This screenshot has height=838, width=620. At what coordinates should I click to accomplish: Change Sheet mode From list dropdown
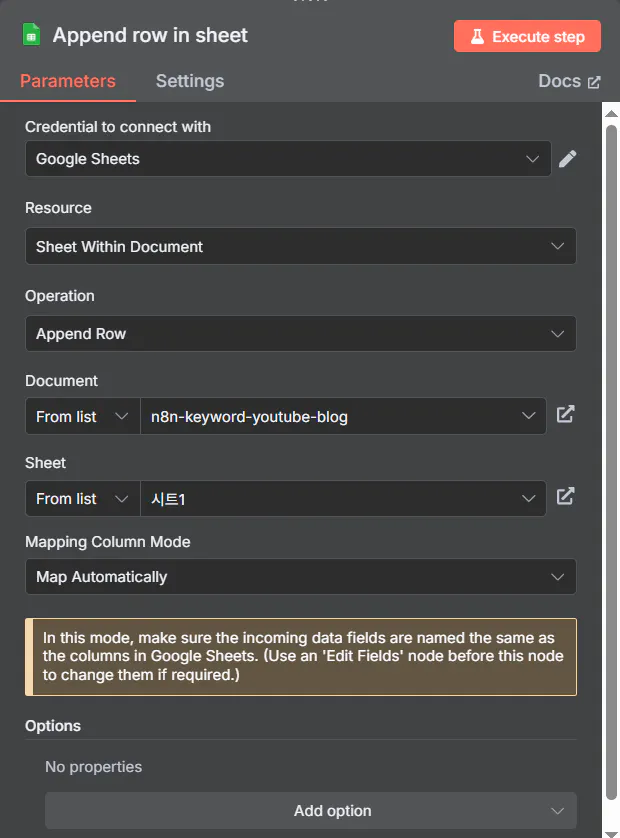click(x=82, y=499)
